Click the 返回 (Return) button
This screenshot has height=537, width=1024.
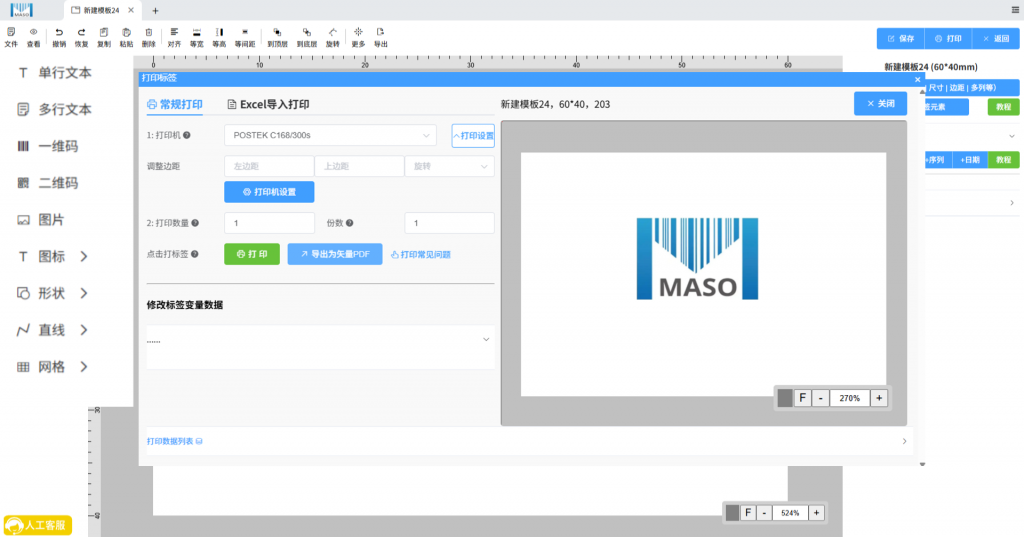(x=996, y=39)
